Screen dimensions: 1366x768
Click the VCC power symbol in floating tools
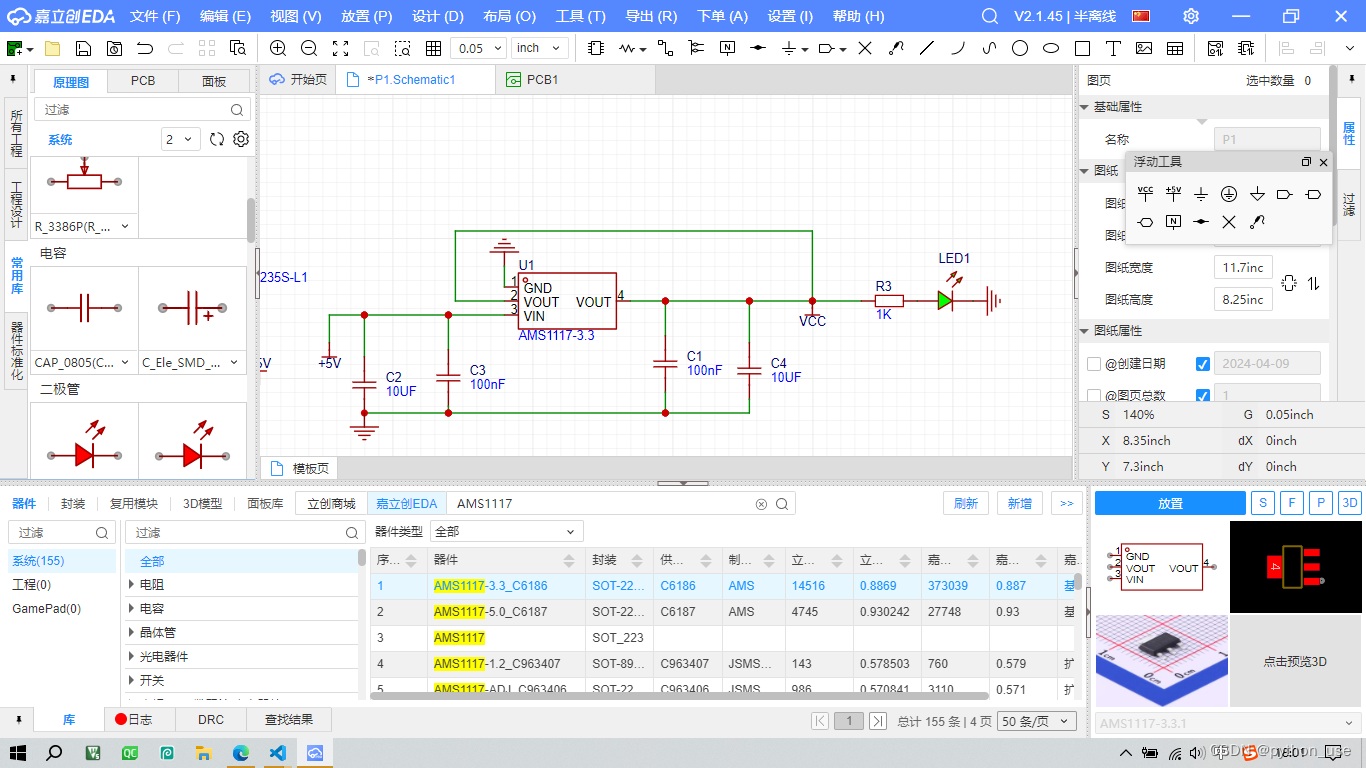(x=1146, y=194)
